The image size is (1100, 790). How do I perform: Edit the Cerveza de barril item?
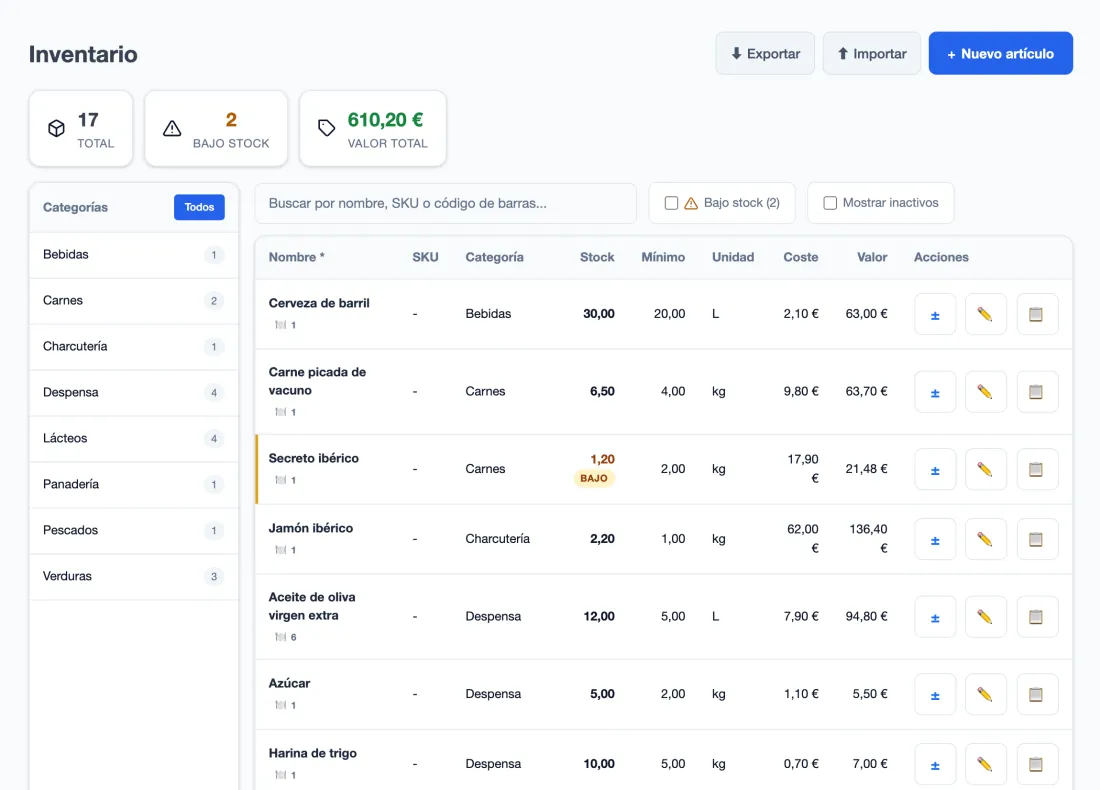(x=985, y=314)
